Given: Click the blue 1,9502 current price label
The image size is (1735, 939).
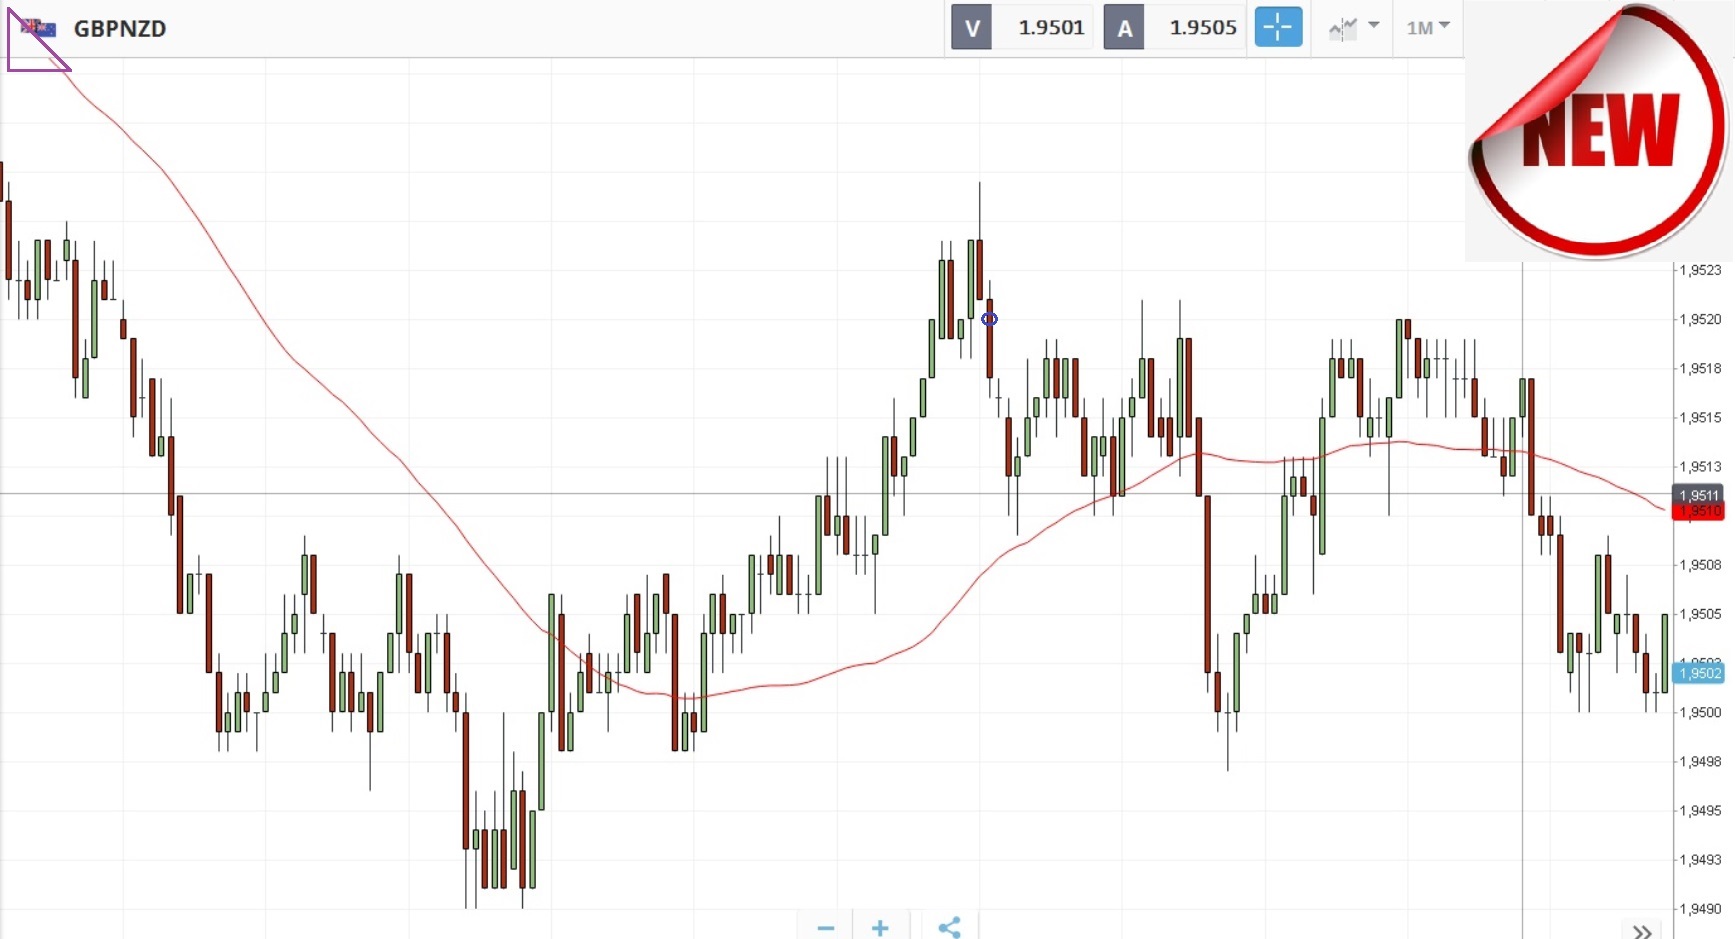Looking at the screenshot, I should click(x=1699, y=673).
